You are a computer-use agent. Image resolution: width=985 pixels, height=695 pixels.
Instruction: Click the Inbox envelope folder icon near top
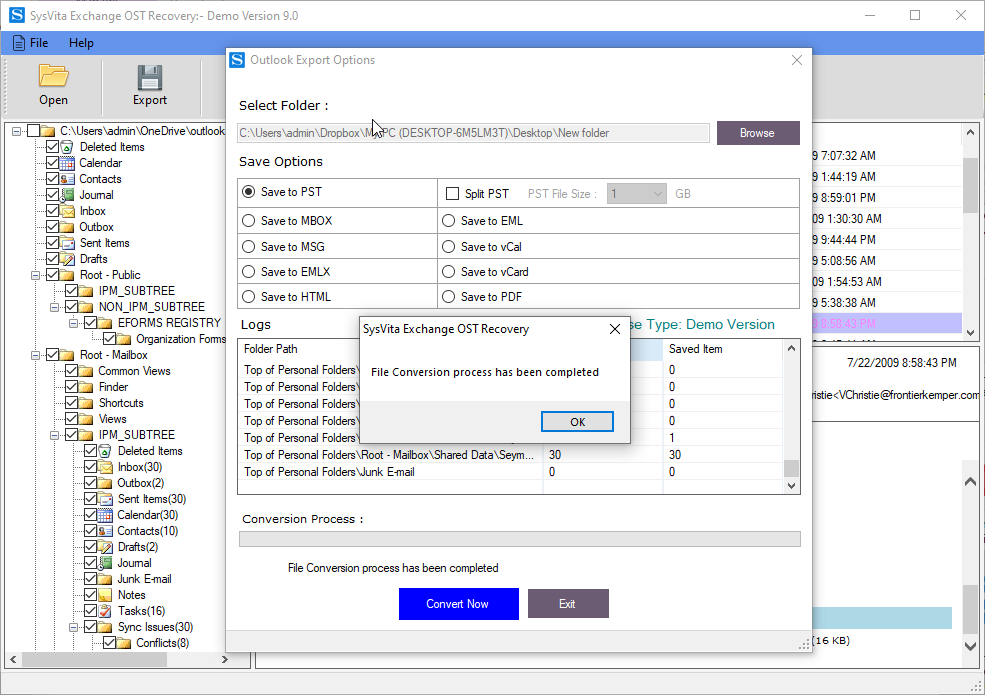[67, 211]
